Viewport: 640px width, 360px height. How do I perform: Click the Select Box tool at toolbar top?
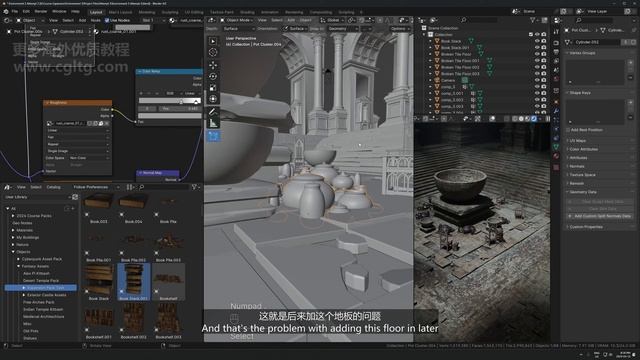pyautogui.click(x=213, y=41)
